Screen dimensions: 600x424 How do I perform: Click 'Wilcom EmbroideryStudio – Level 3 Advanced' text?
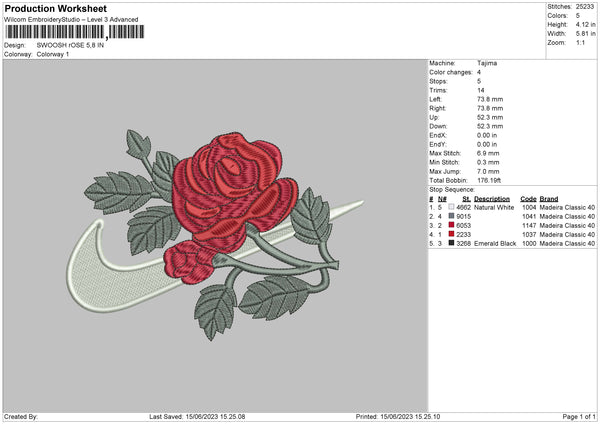[71, 20]
